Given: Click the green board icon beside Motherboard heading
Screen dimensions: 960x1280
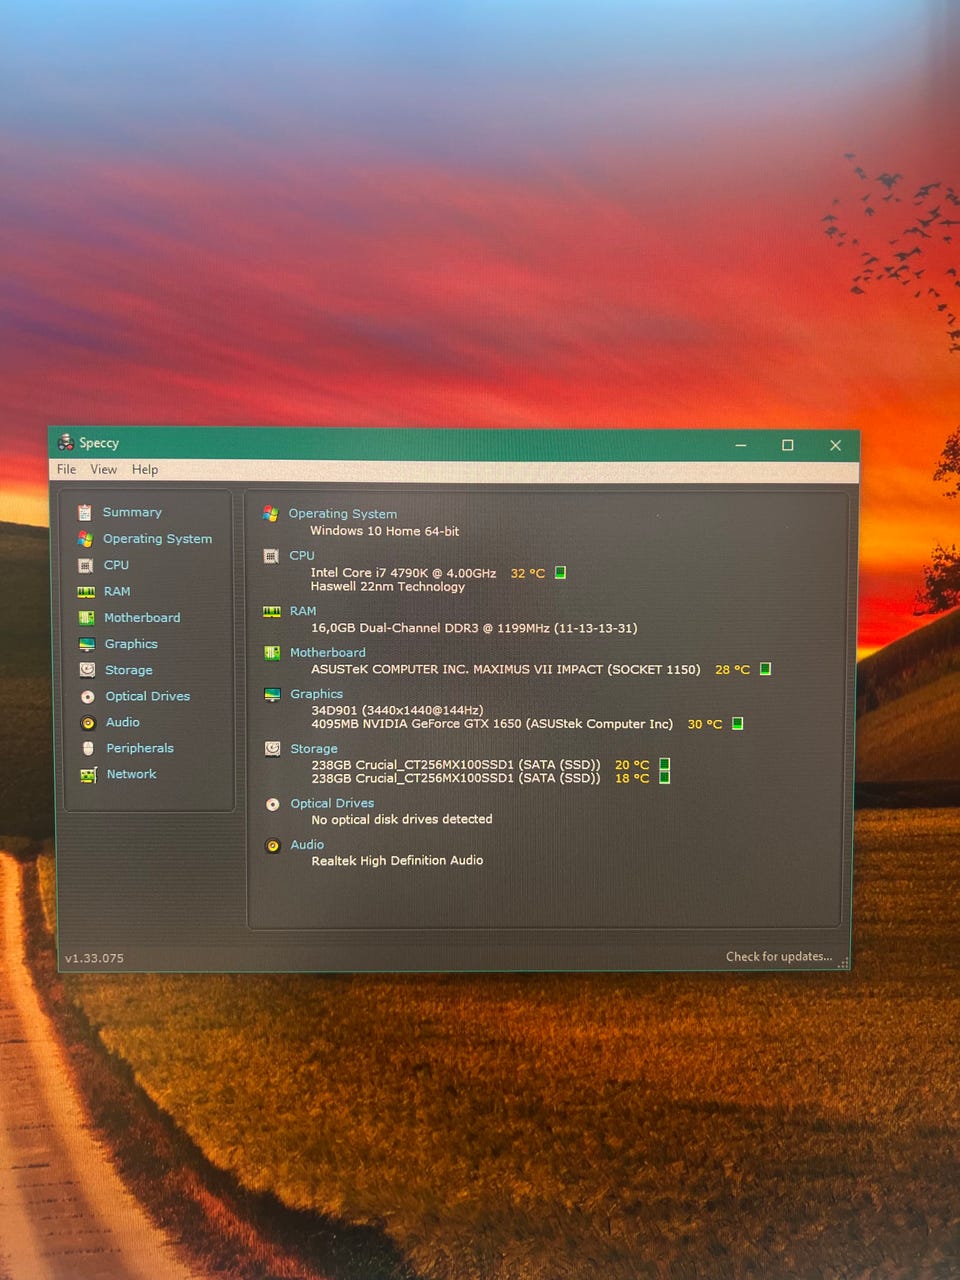Looking at the screenshot, I should pyautogui.click(x=272, y=653).
